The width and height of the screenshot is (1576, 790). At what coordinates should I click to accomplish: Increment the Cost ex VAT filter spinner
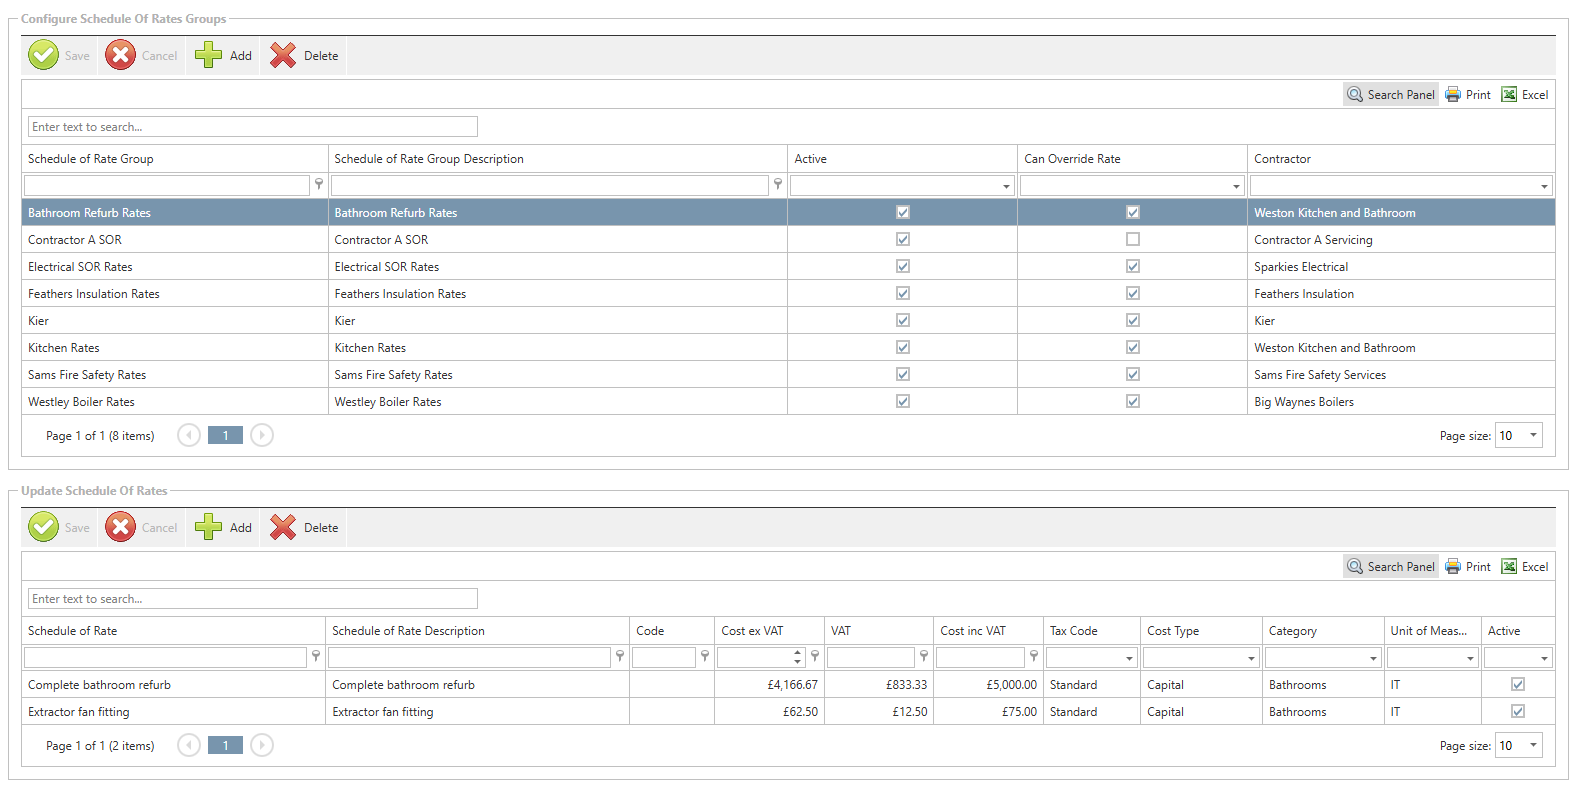pos(797,652)
